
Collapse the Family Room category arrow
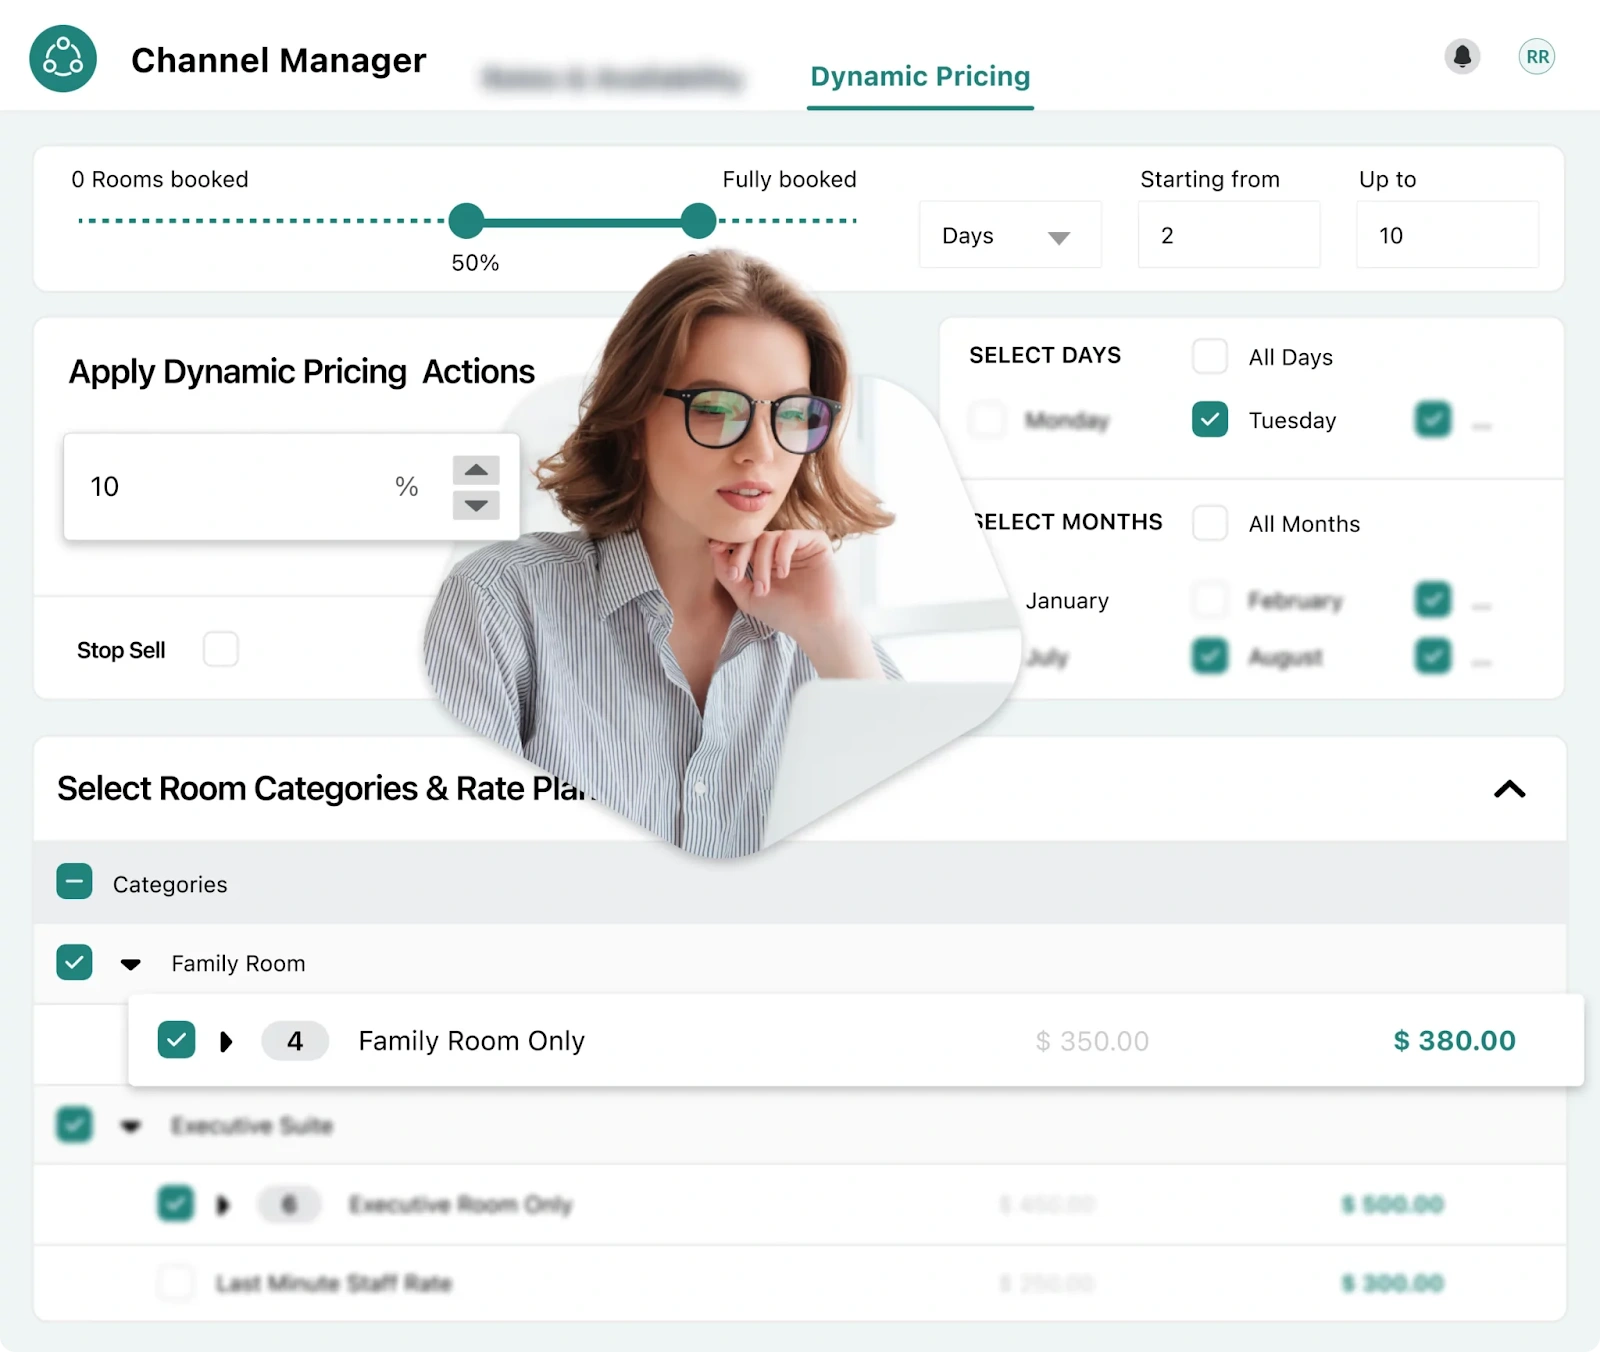coord(130,964)
